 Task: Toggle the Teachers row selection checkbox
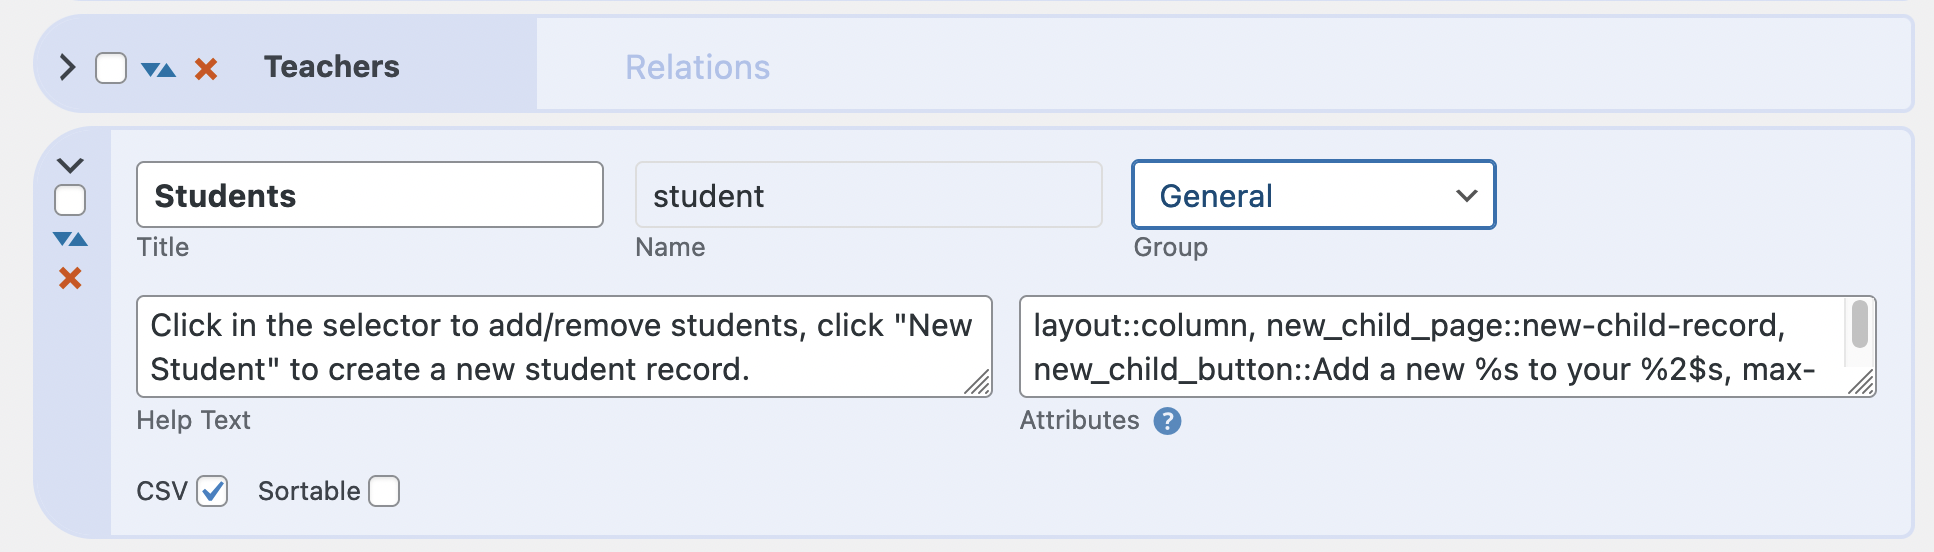111,68
